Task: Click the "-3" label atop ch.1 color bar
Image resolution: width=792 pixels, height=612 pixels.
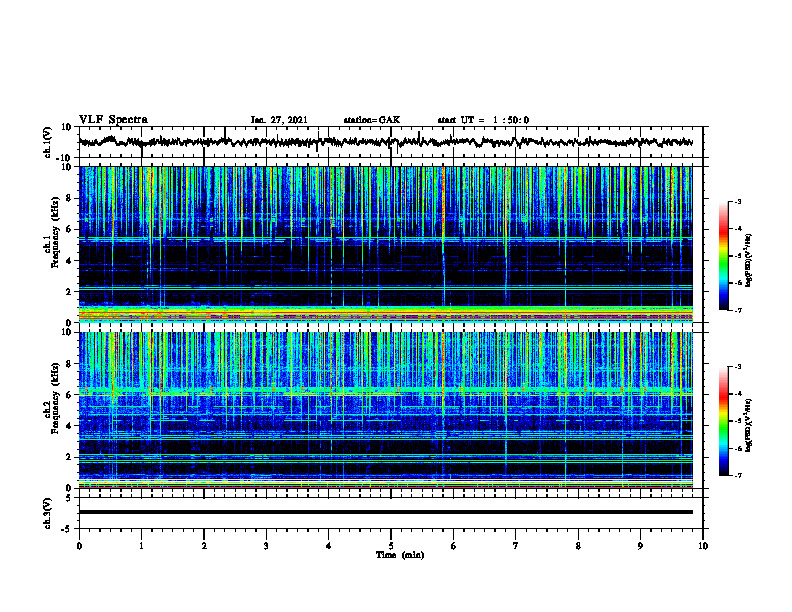Action: pyautogui.click(x=737, y=201)
